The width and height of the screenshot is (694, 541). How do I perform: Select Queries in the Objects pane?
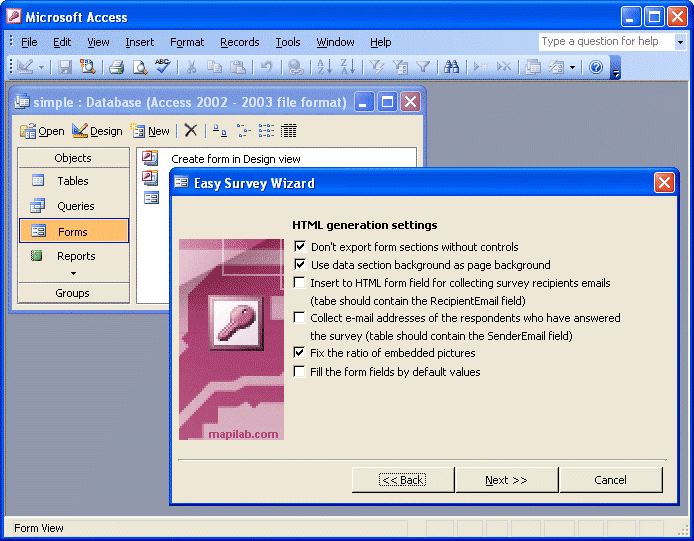click(74, 206)
